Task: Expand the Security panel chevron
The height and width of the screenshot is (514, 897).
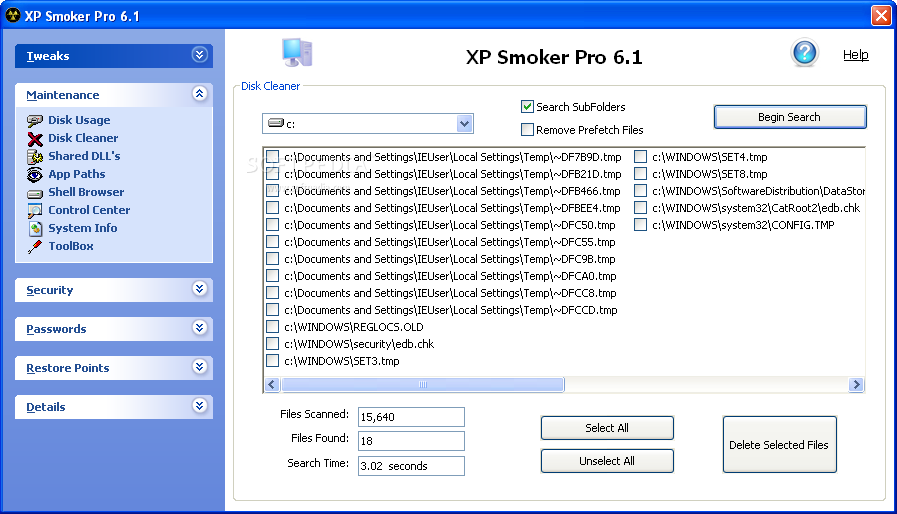Action: 199,288
